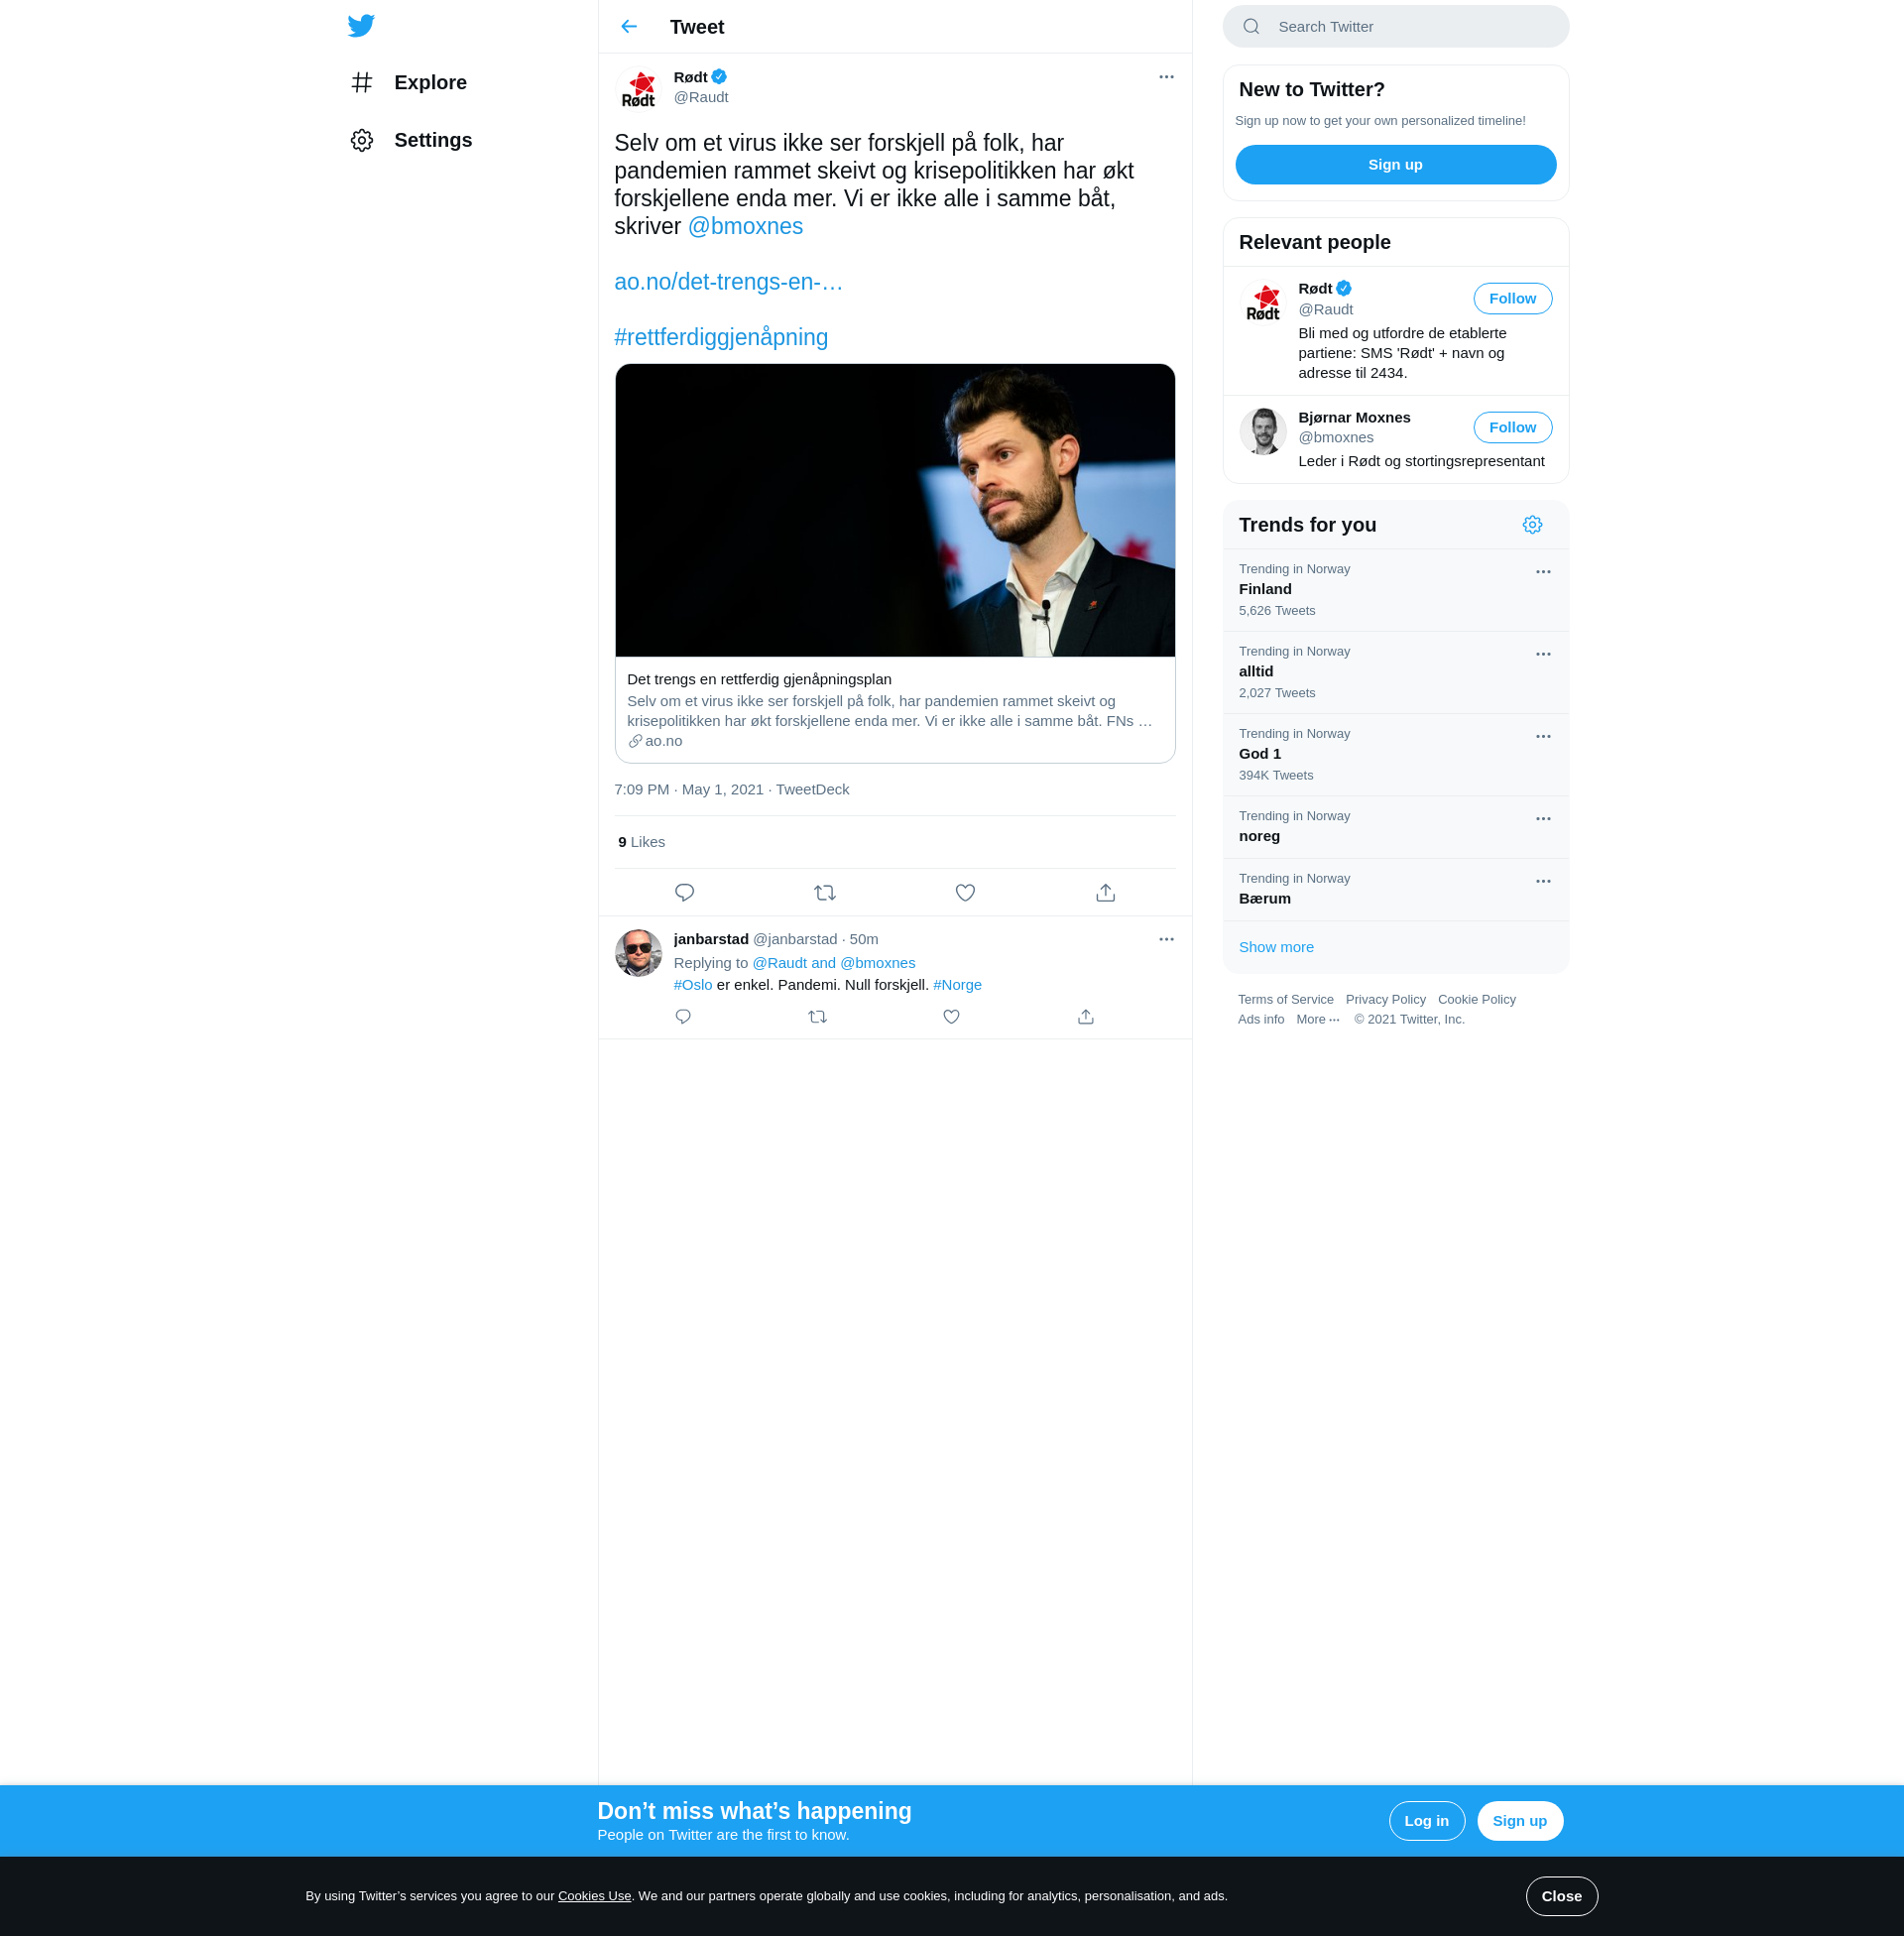Open TweetDeck source link
The image size is (1904, 1936).
tap(812, 790)
